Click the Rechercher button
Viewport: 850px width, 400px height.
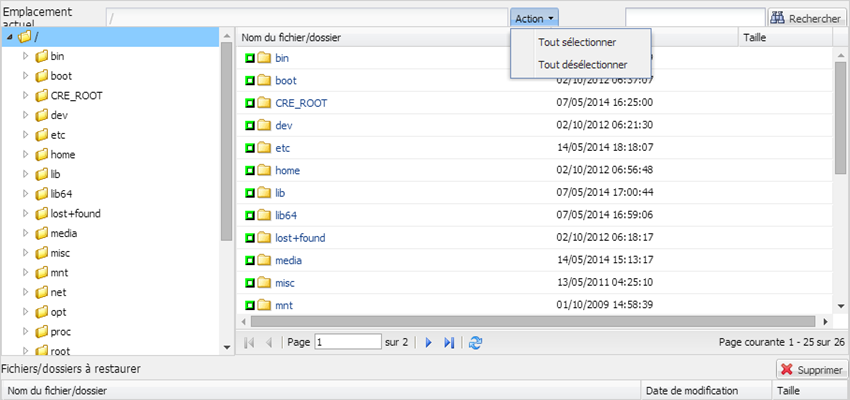[x=807, y=18]
